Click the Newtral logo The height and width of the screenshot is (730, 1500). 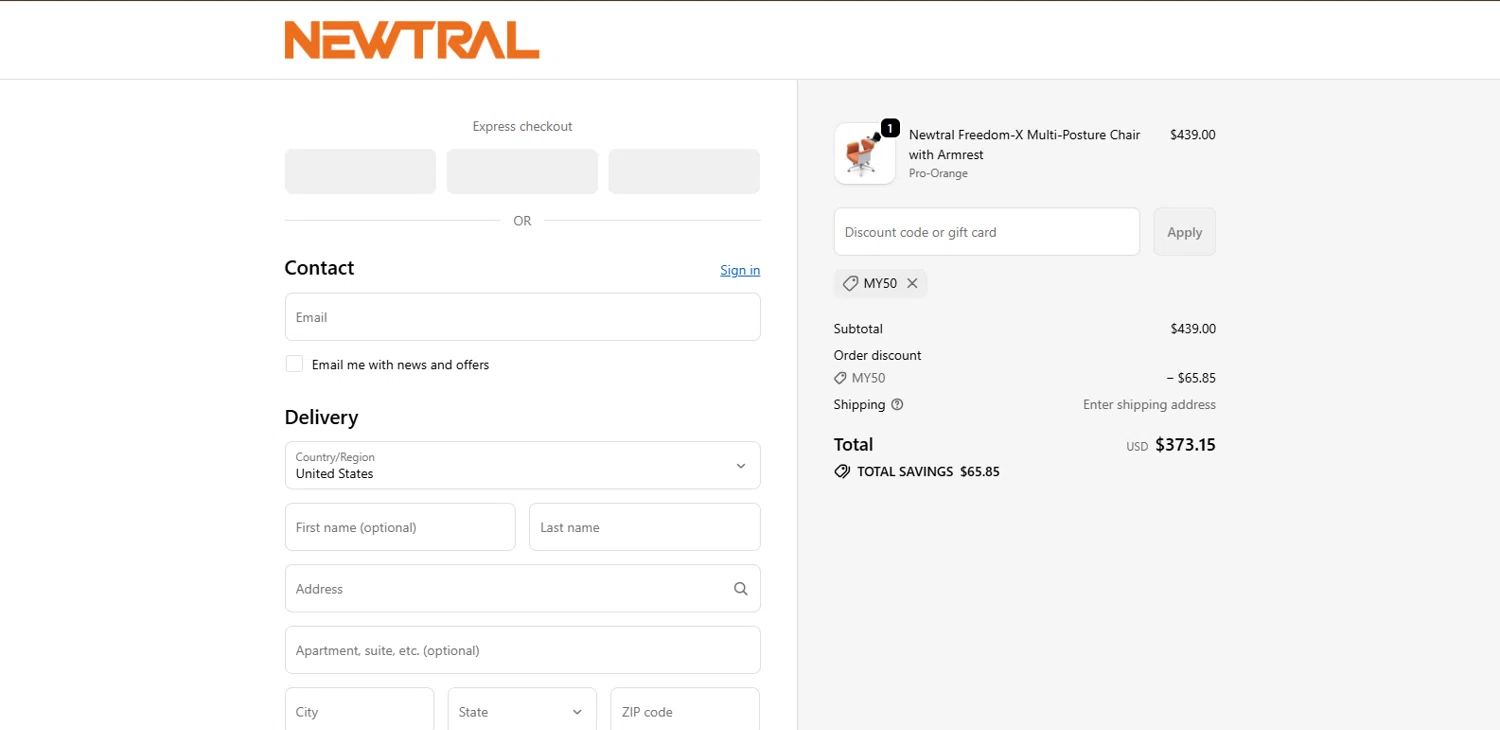tap(412, 40)
